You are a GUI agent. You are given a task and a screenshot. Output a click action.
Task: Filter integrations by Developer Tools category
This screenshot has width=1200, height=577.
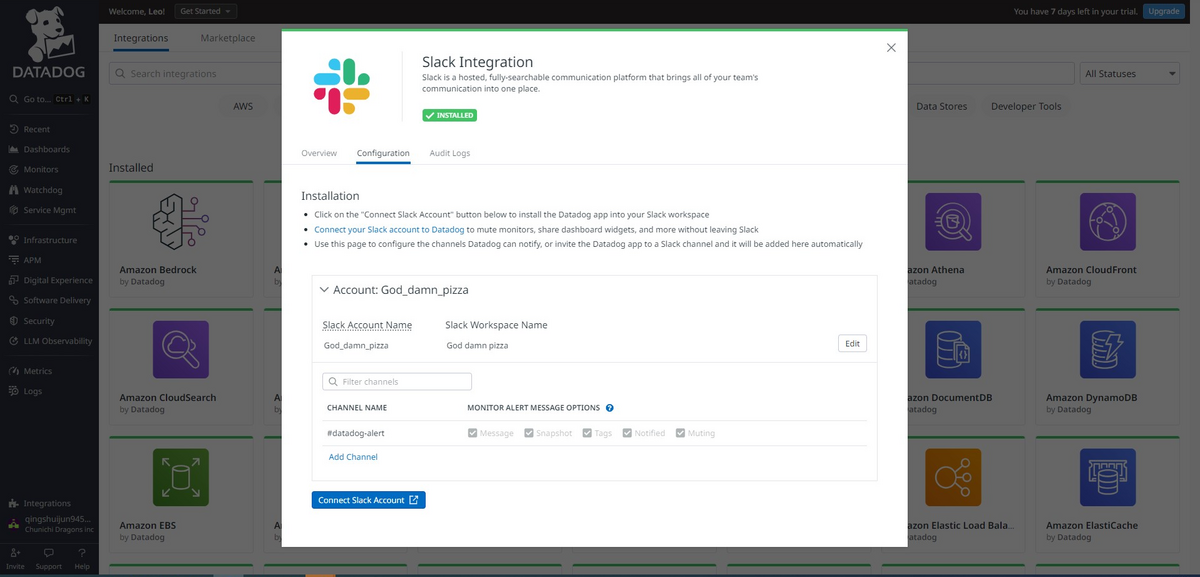[x=1026, y=106]
